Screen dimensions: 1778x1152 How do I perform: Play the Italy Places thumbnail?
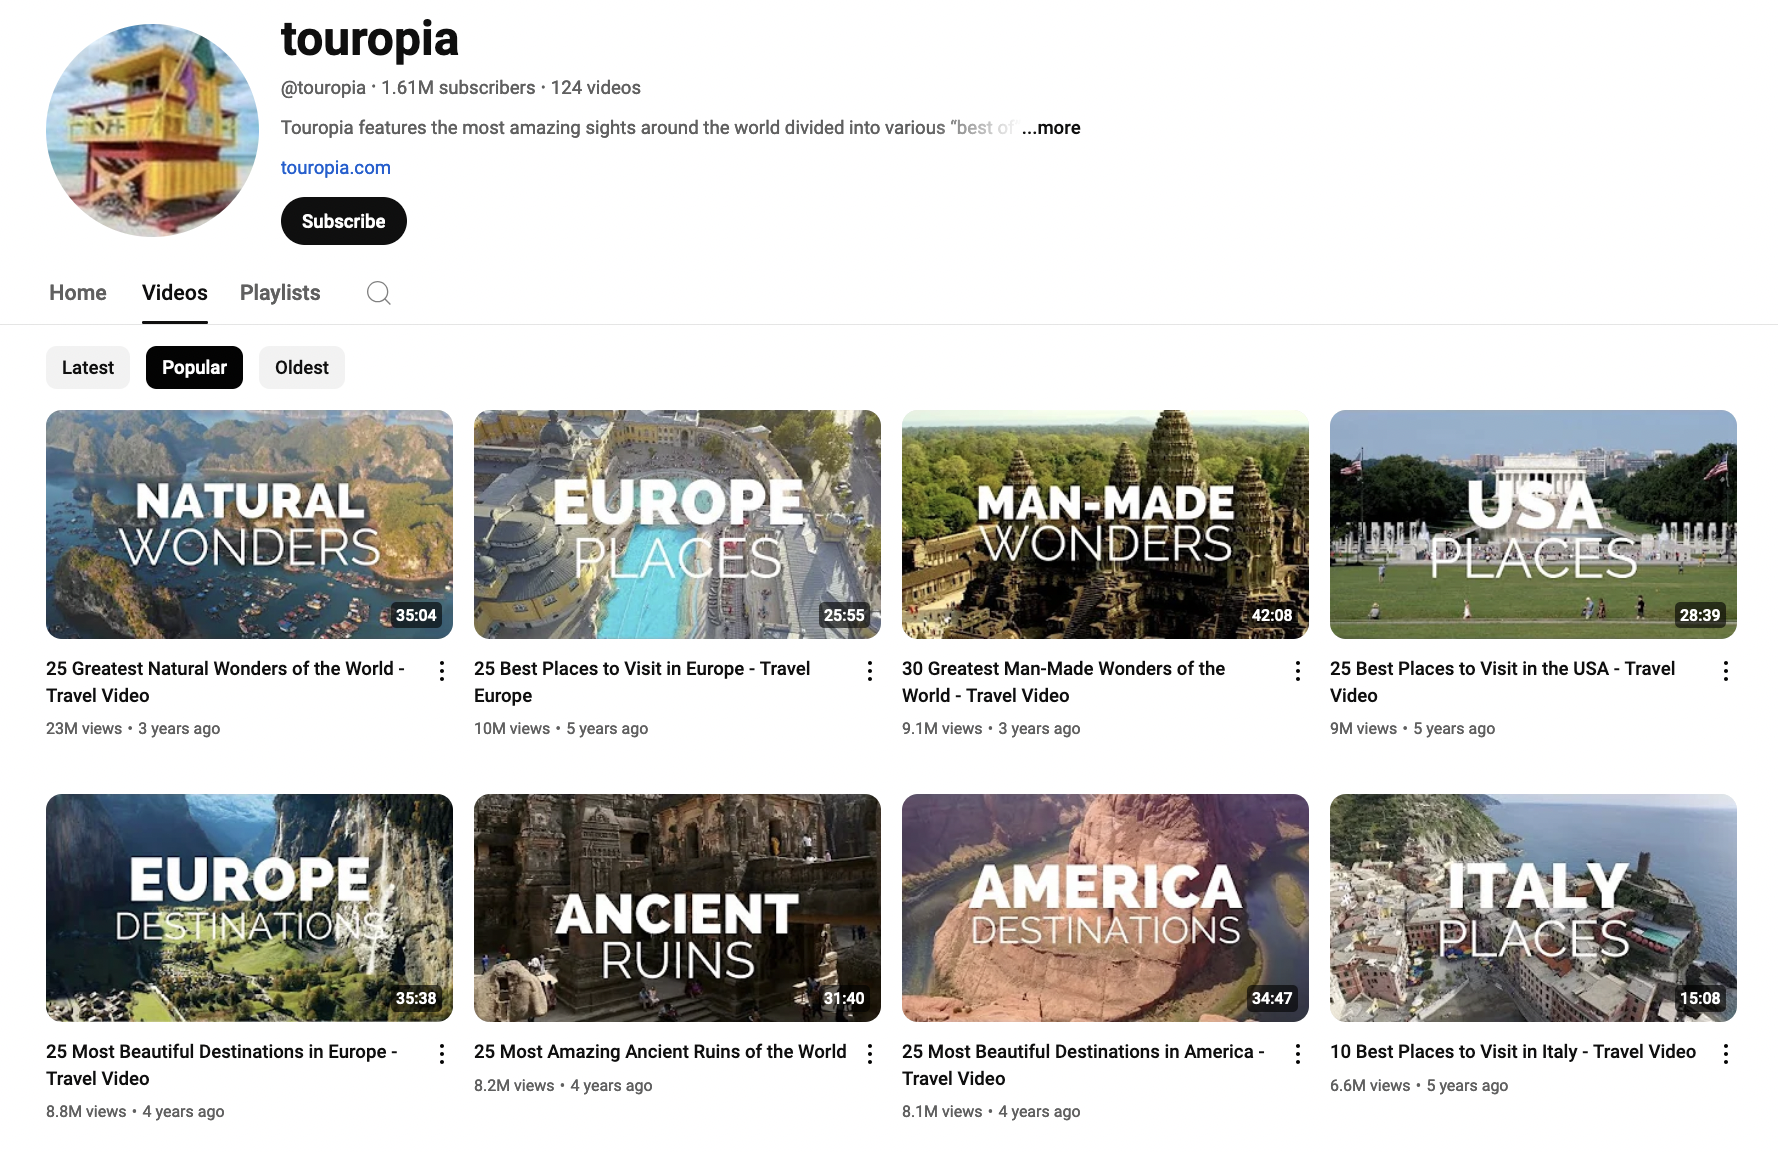1533,908
